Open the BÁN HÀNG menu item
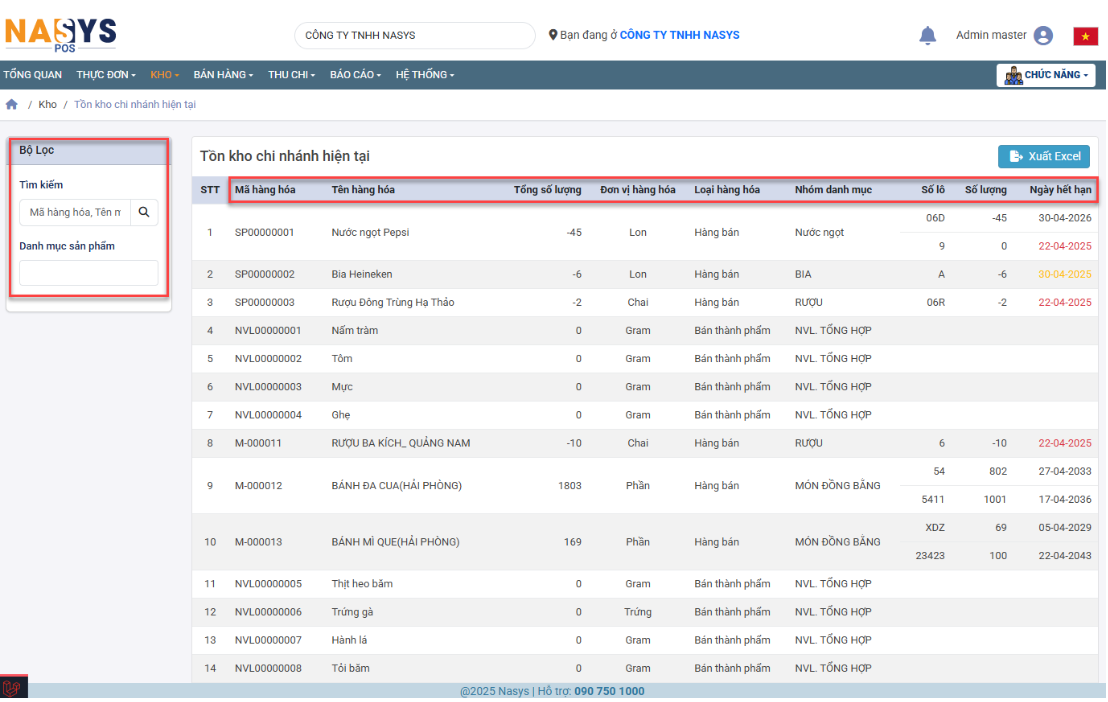 tap(222, 75)
